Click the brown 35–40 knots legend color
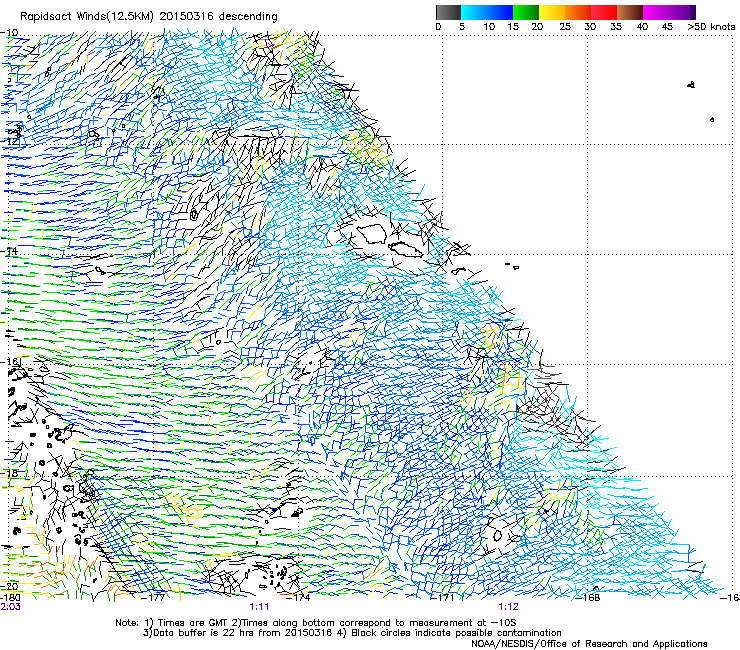The image size is (740, 650). tap(630, 12)
